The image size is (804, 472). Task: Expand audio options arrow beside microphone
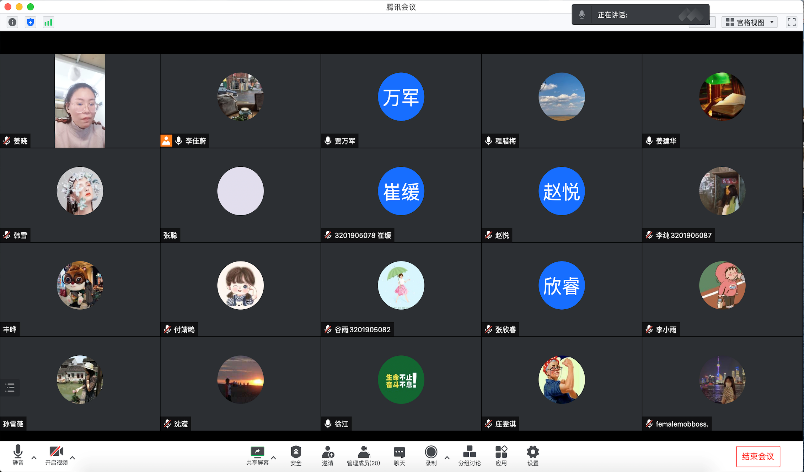(34, 457)
